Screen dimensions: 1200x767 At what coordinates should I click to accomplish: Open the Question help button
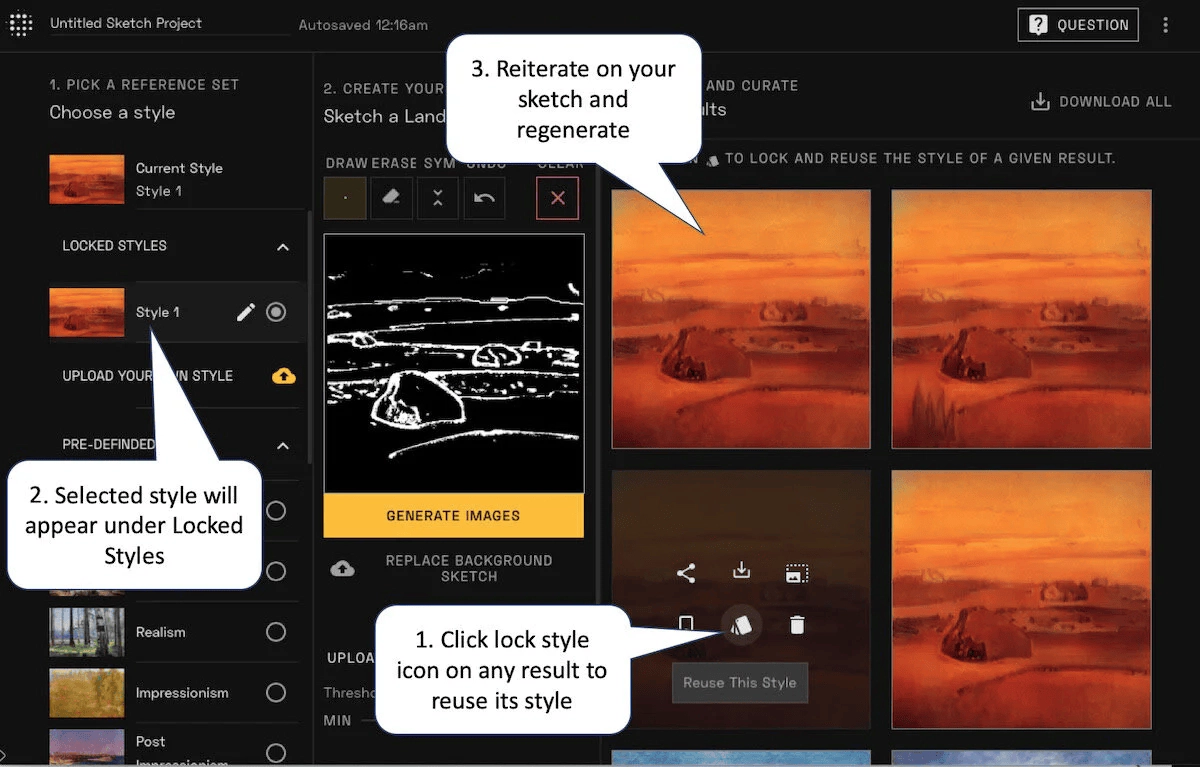1078,25
